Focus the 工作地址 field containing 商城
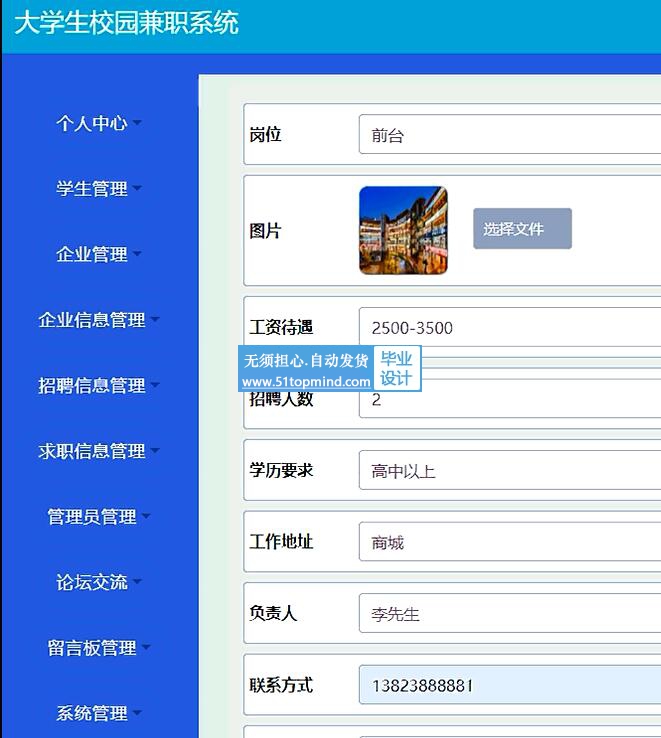This screenshot has height=738, width=661. point(510,542)
